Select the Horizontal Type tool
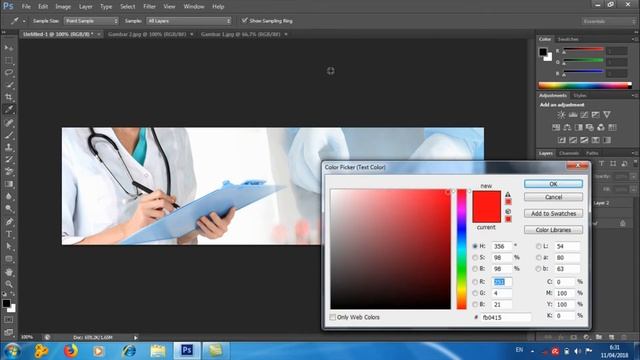Image resolution: width=640 pixels, height=360 pixels. click(x=9, y=234)
